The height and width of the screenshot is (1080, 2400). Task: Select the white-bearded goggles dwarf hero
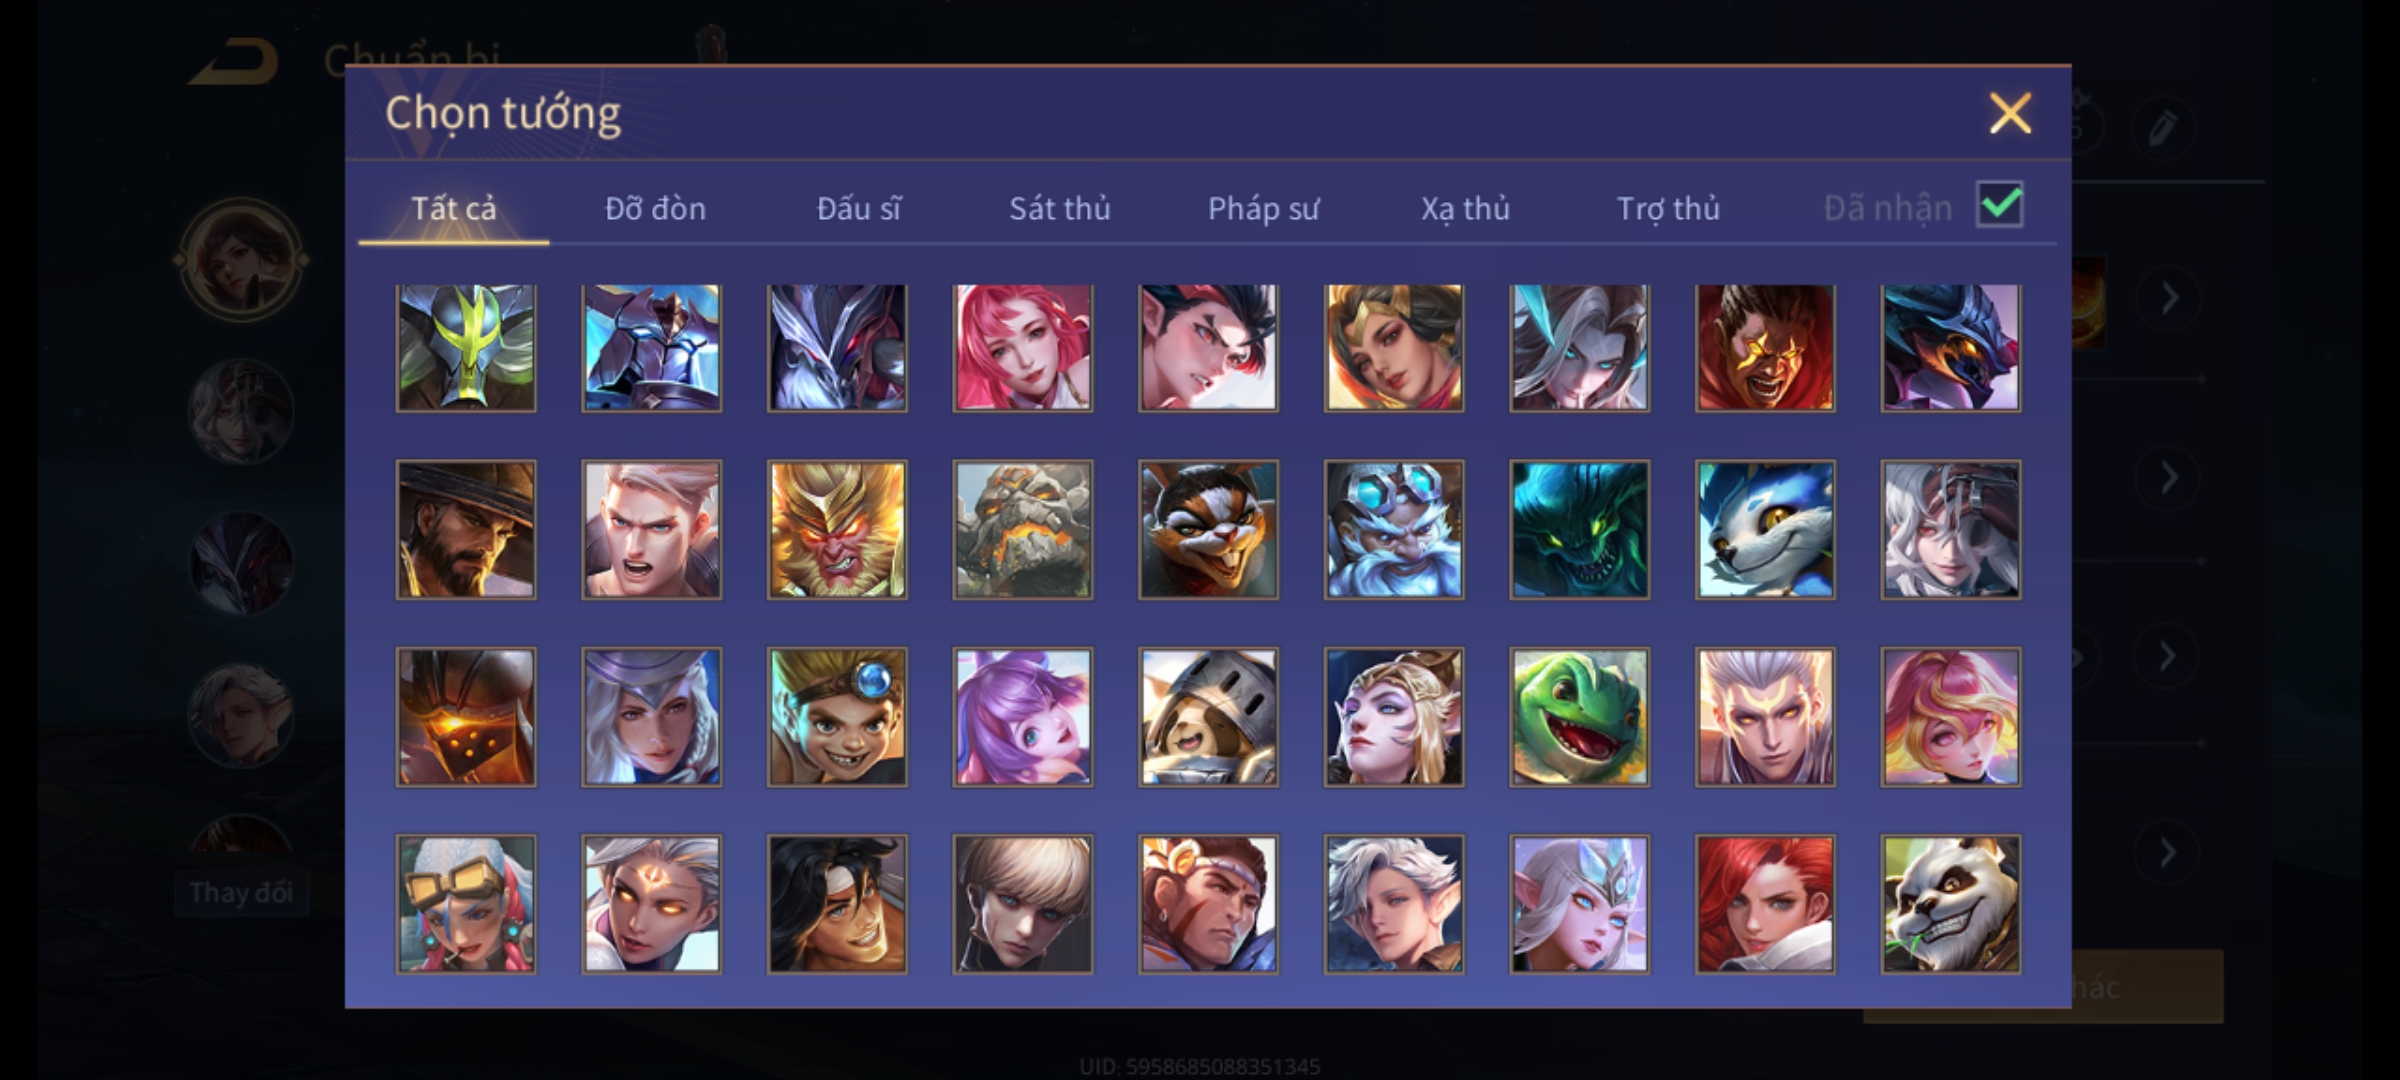1394,529
